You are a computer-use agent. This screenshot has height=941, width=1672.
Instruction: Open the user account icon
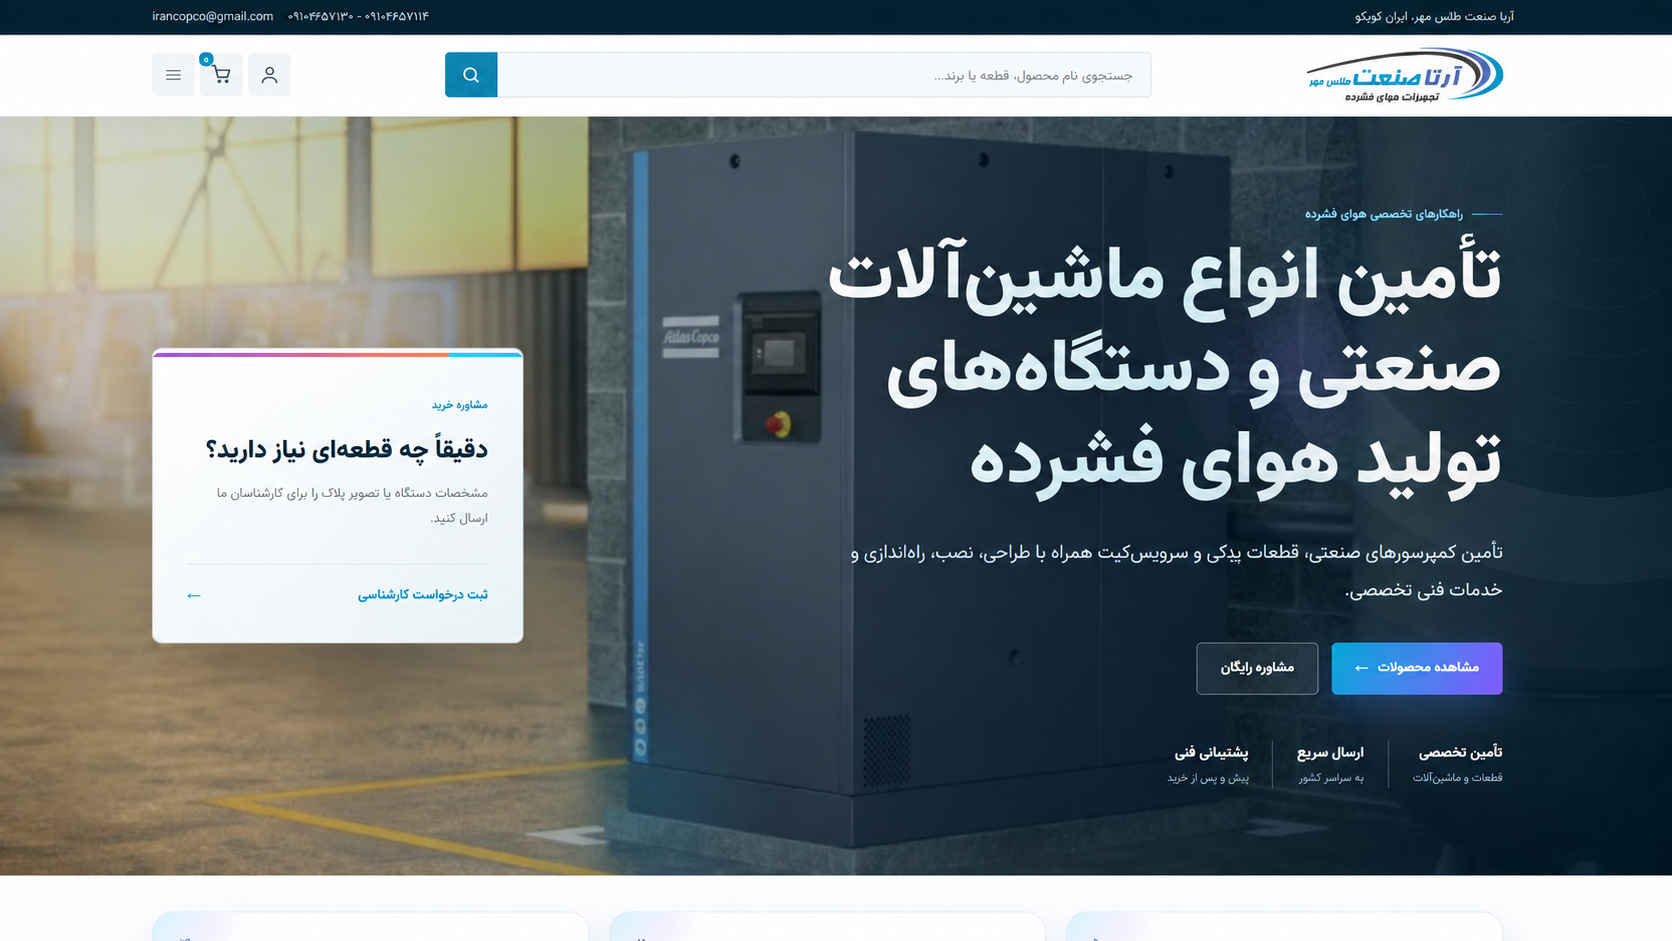point(269,75)
